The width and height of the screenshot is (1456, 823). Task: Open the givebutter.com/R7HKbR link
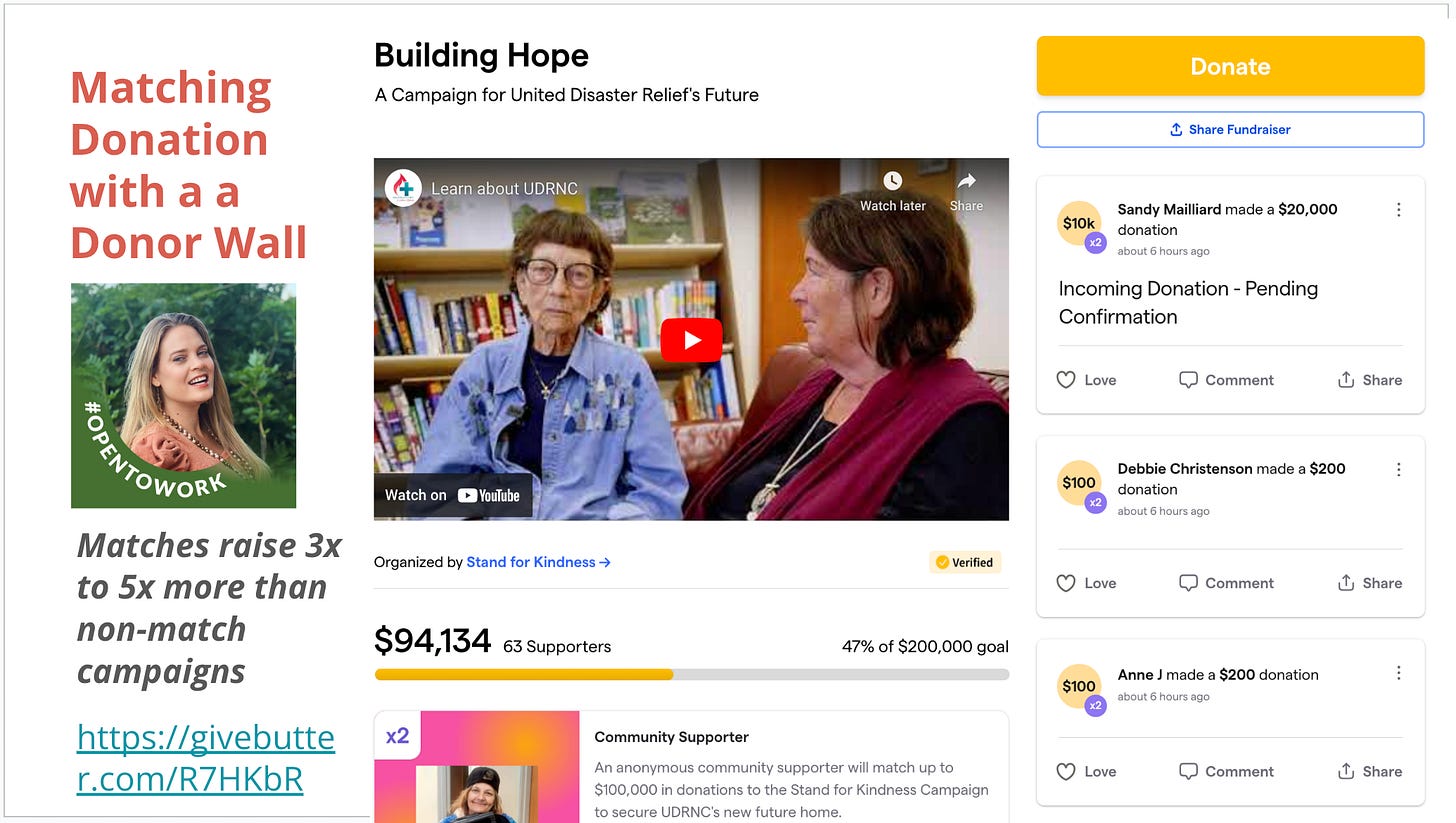[x=206, y=757]
